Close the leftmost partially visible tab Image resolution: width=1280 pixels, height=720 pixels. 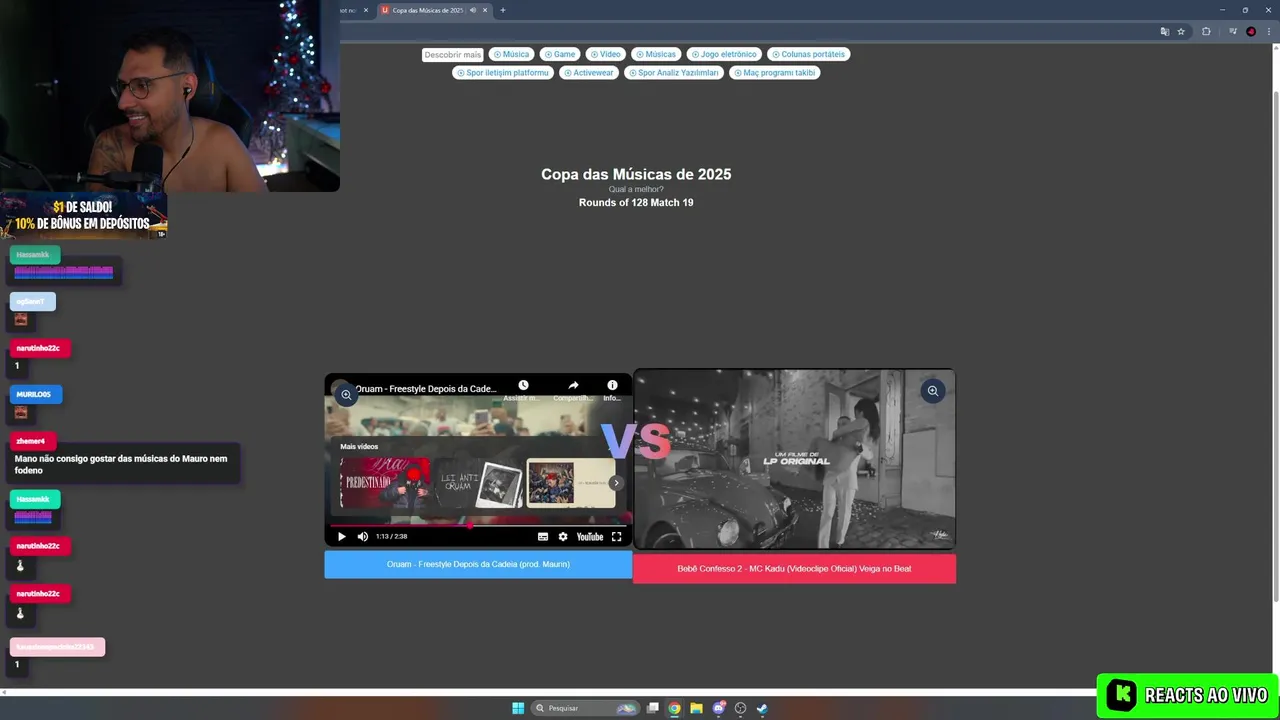[x=365, y=10]
